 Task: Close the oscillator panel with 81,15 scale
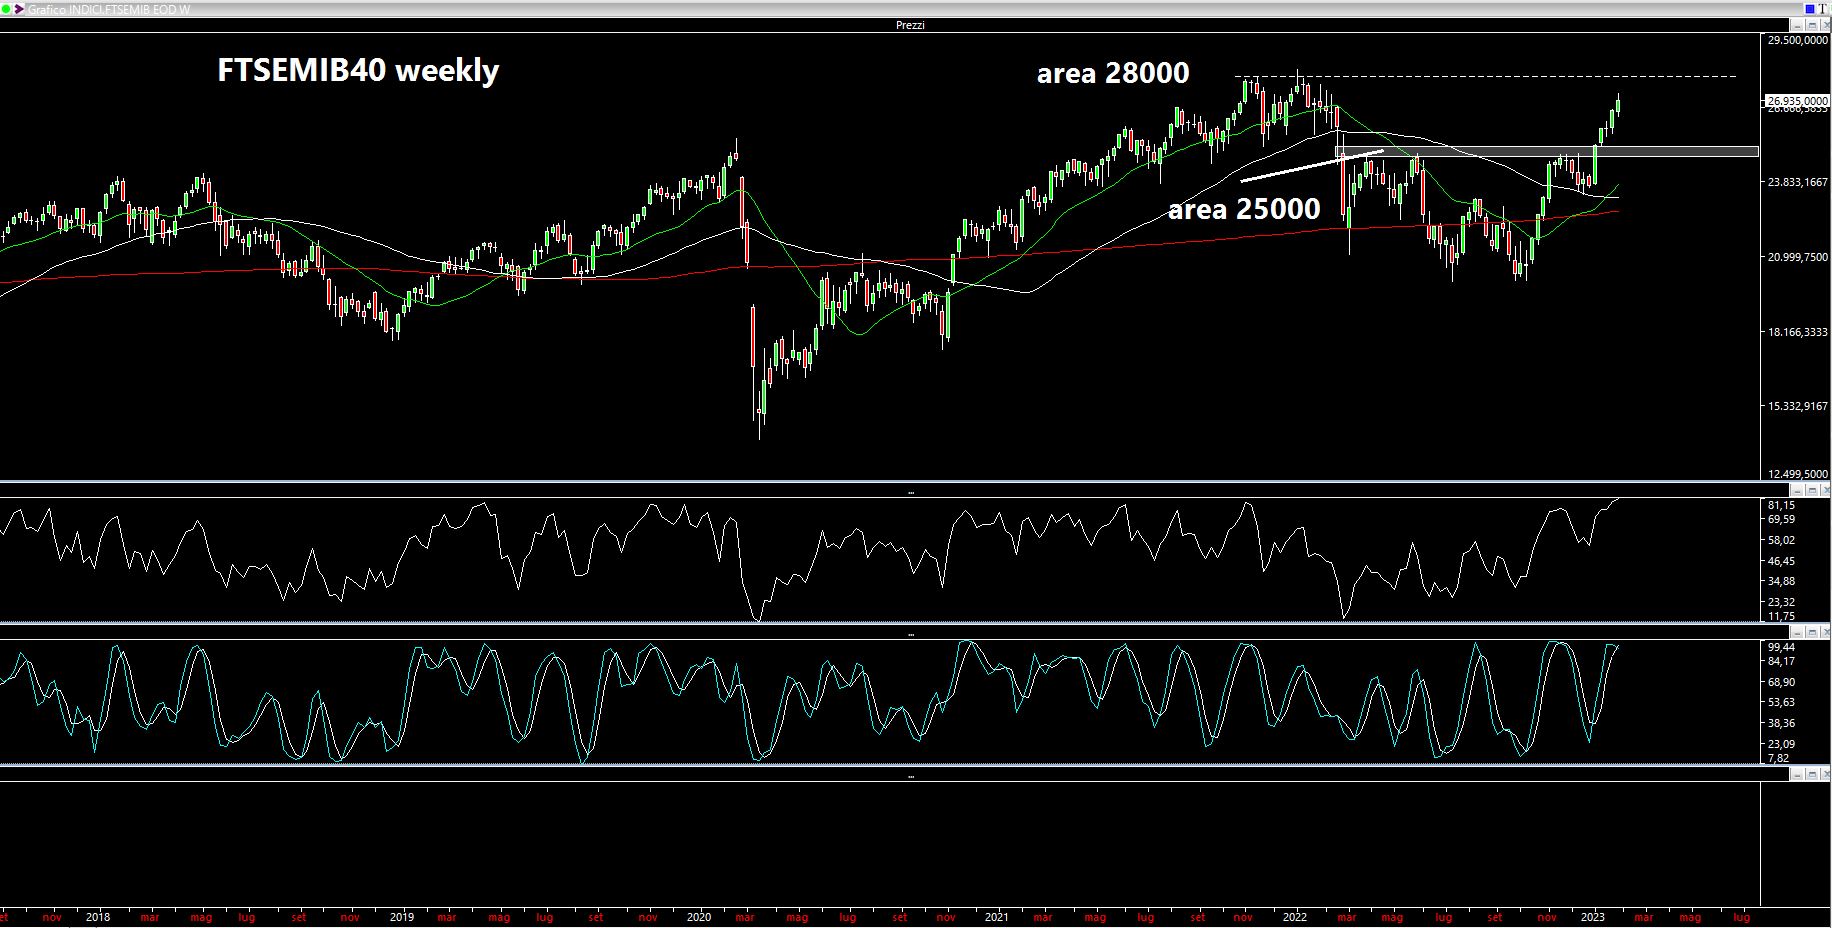click(x=1825, y=491)
